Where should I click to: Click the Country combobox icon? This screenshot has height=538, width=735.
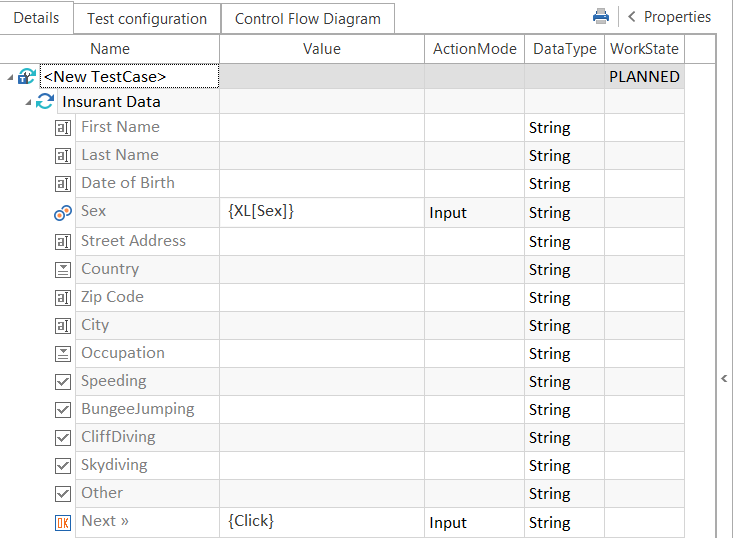point(62,269)
